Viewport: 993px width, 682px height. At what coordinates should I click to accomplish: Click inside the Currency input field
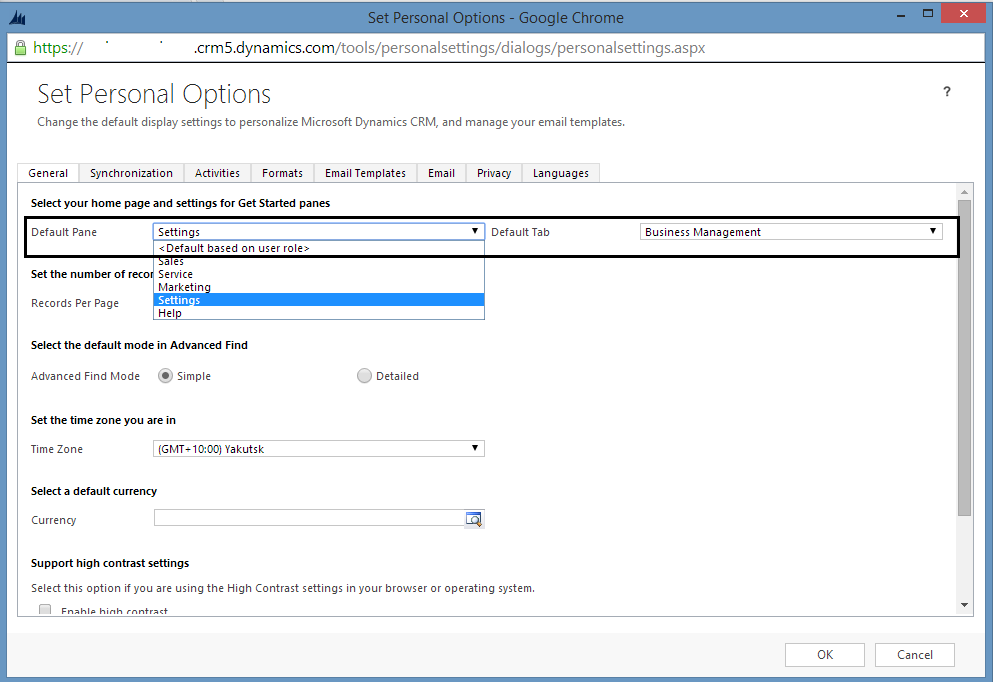coord(308,519)
